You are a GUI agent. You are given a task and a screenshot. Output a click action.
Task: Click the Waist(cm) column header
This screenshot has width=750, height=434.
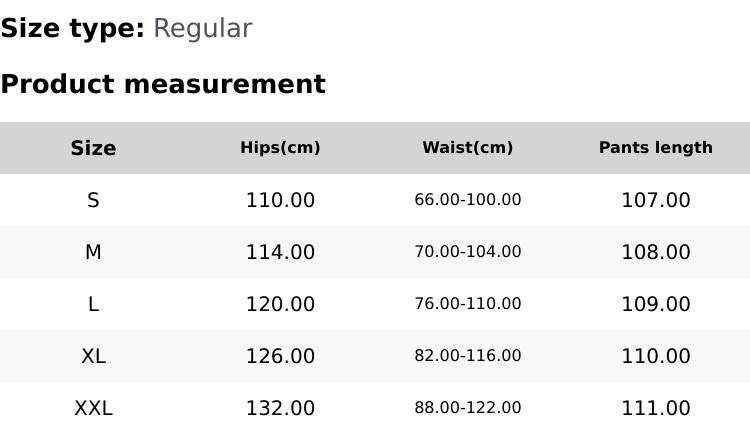point(467,148)
